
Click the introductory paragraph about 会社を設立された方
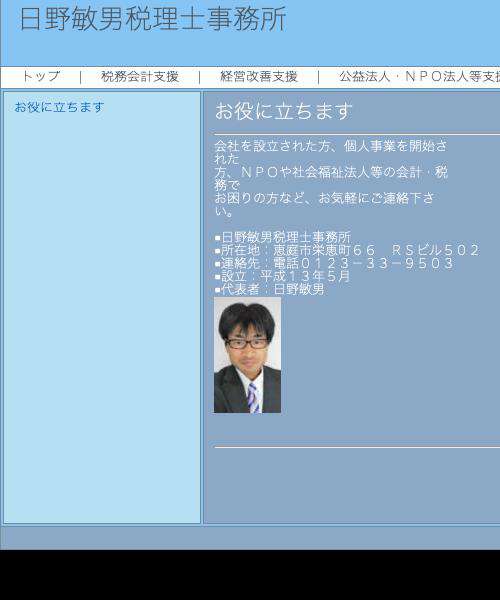(x=331, y=178)
